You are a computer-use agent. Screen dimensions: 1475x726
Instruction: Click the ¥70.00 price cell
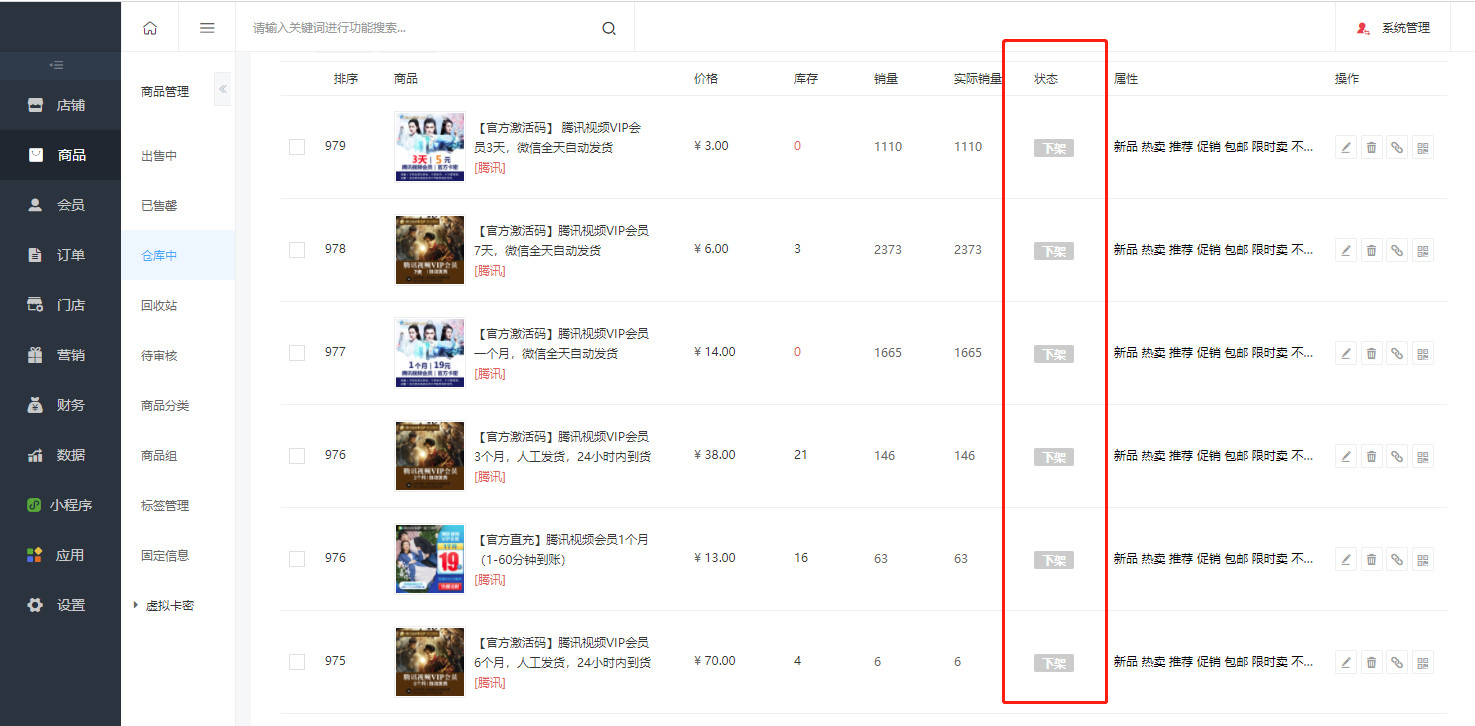[714, 661]
